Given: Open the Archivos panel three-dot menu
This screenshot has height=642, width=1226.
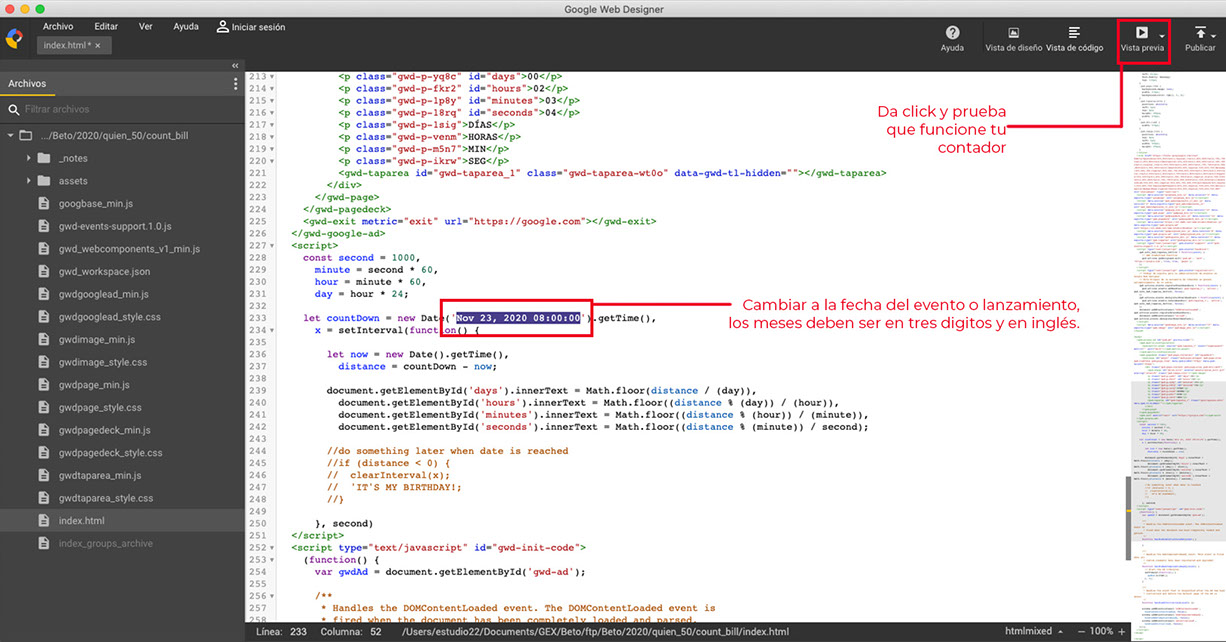Looking at the screenshot, I should click(236, 84).
